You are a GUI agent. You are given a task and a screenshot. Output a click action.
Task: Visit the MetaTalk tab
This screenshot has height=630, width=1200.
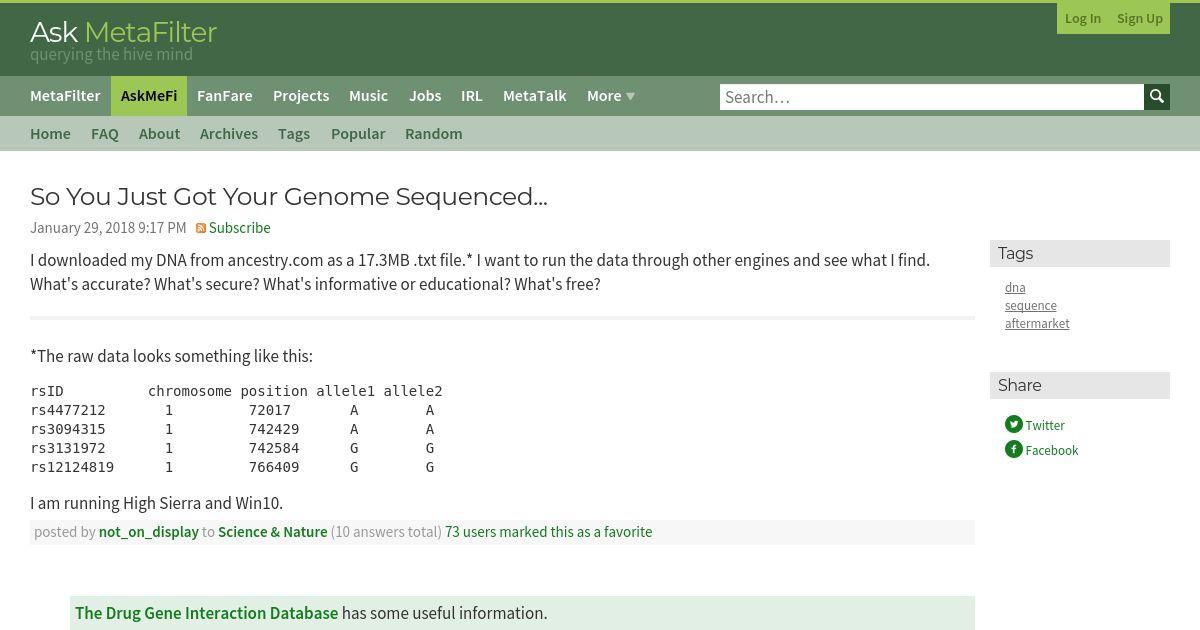tap(535, 96)
